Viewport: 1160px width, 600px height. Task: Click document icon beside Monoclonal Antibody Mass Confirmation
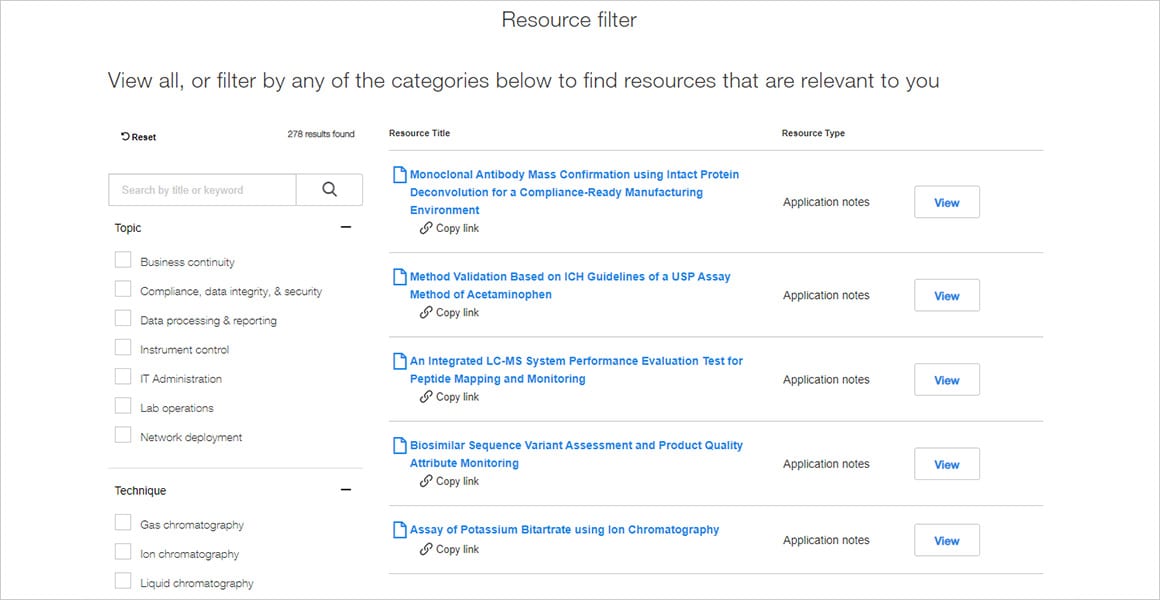pyautogui.click(x=399, y=175)
